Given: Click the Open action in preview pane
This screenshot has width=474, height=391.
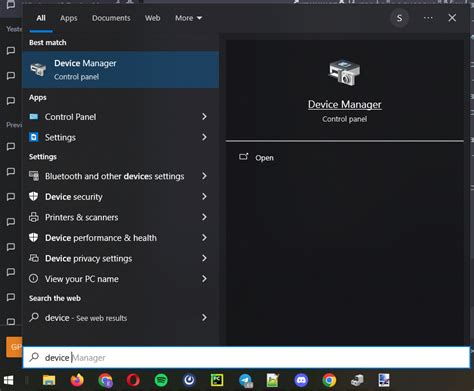Looking at the screenshot, I should coord(257,157).
